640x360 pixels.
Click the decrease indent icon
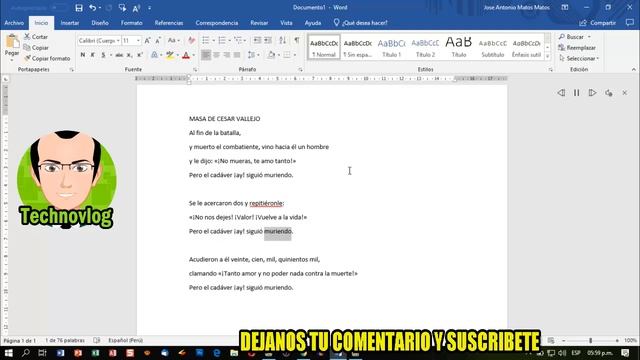(257, 40)
